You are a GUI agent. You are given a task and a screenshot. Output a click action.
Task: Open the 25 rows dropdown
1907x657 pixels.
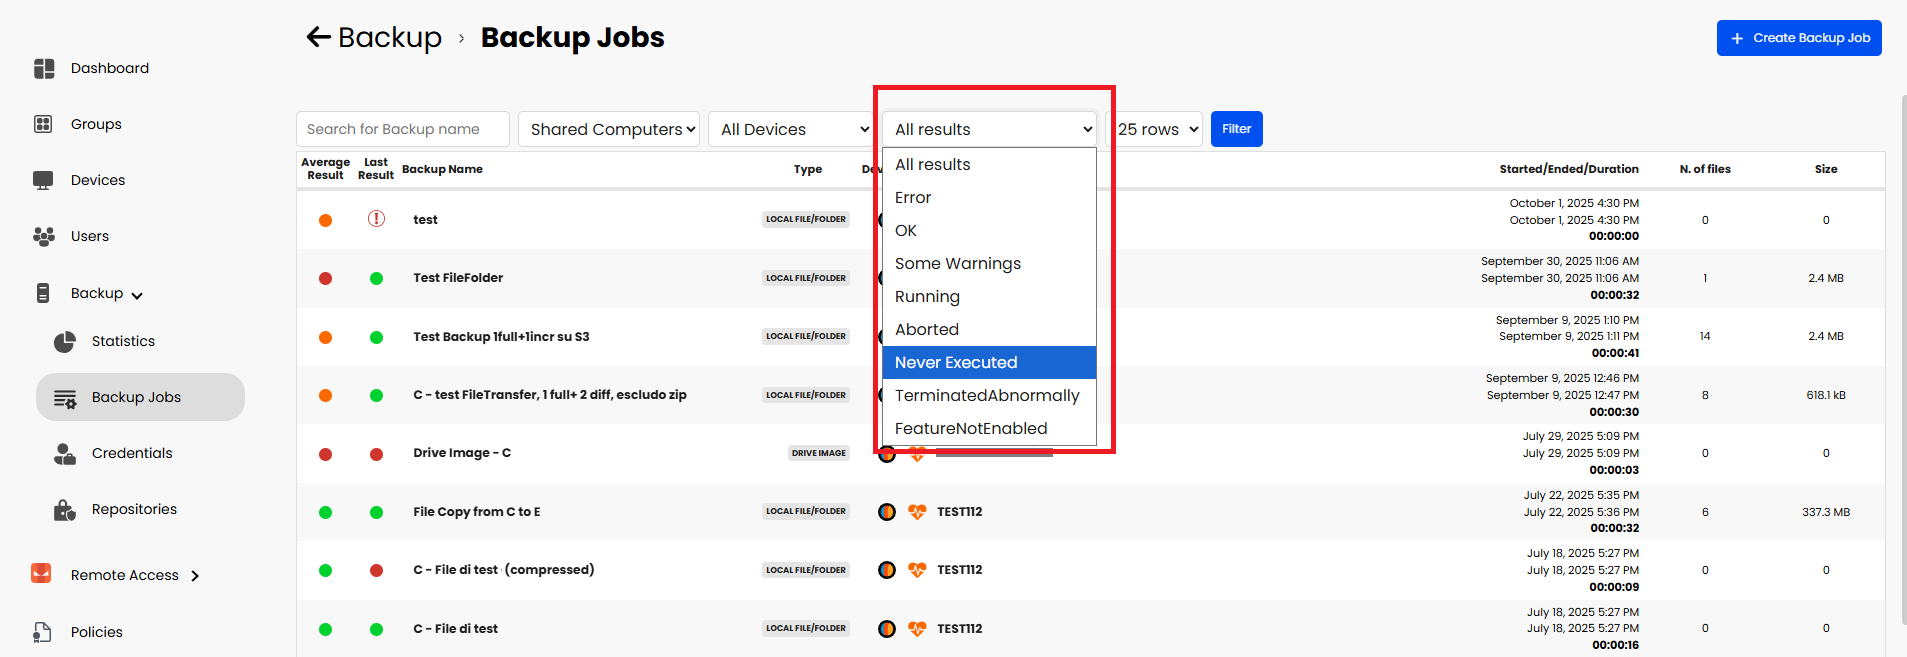coord(1157,129)
